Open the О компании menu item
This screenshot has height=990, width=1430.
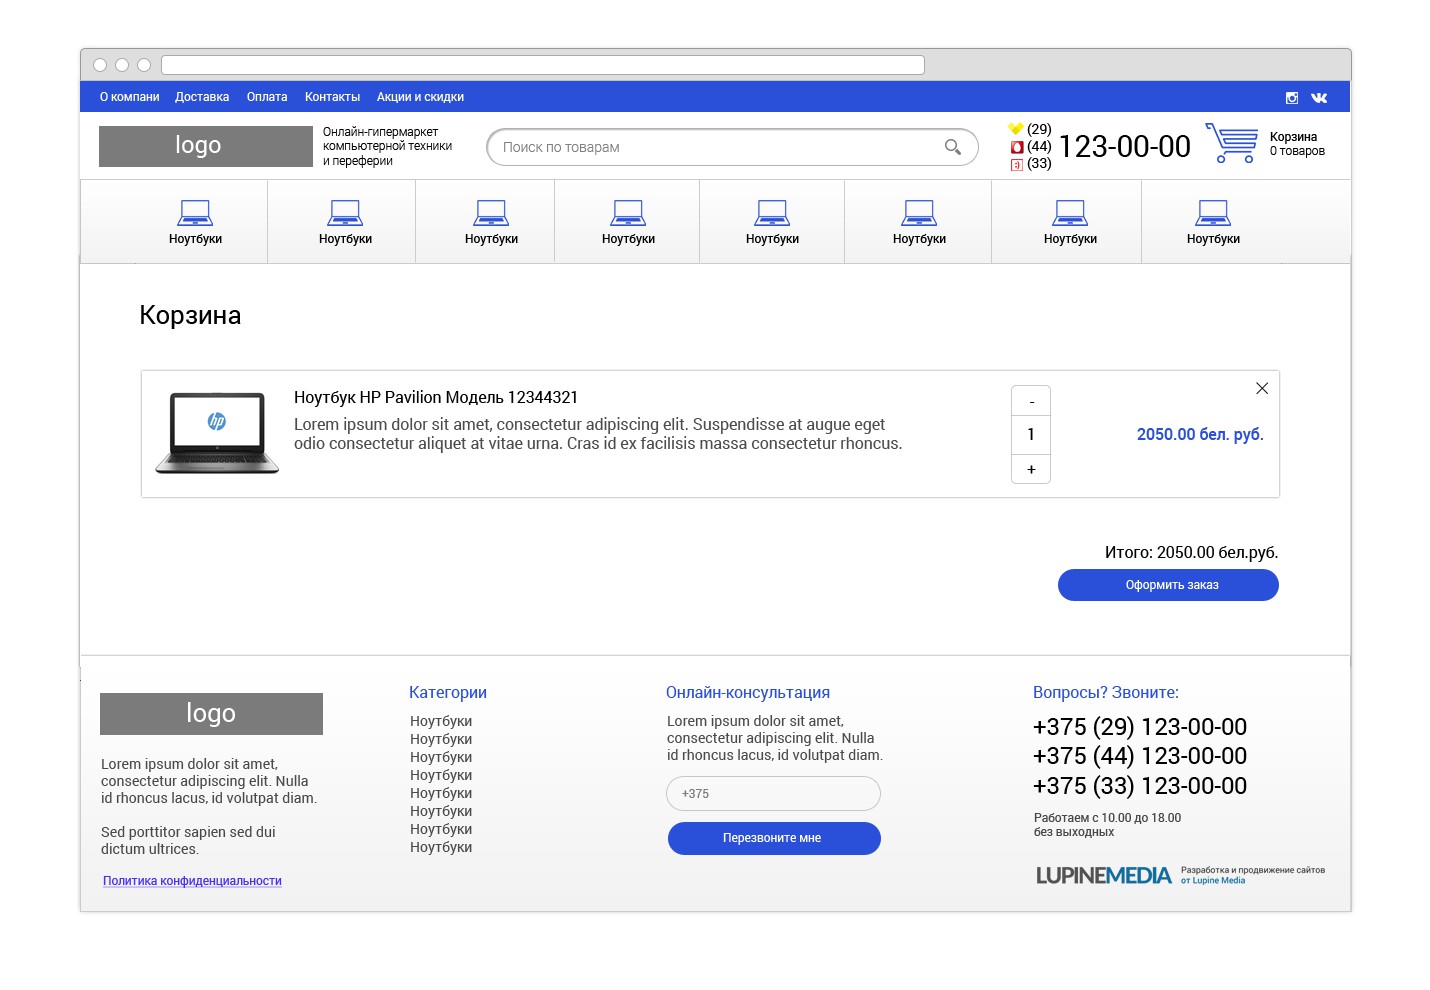click(x=130, y=97)
